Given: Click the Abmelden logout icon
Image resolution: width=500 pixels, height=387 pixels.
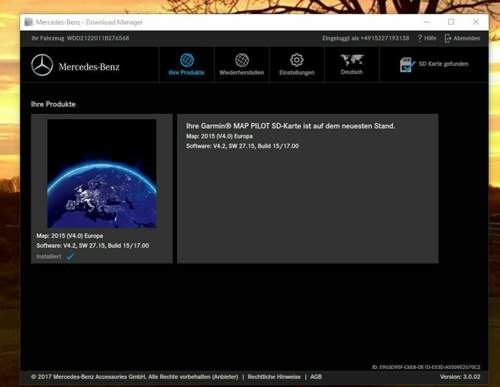Looking at the screenshot, I should point(448,38).
